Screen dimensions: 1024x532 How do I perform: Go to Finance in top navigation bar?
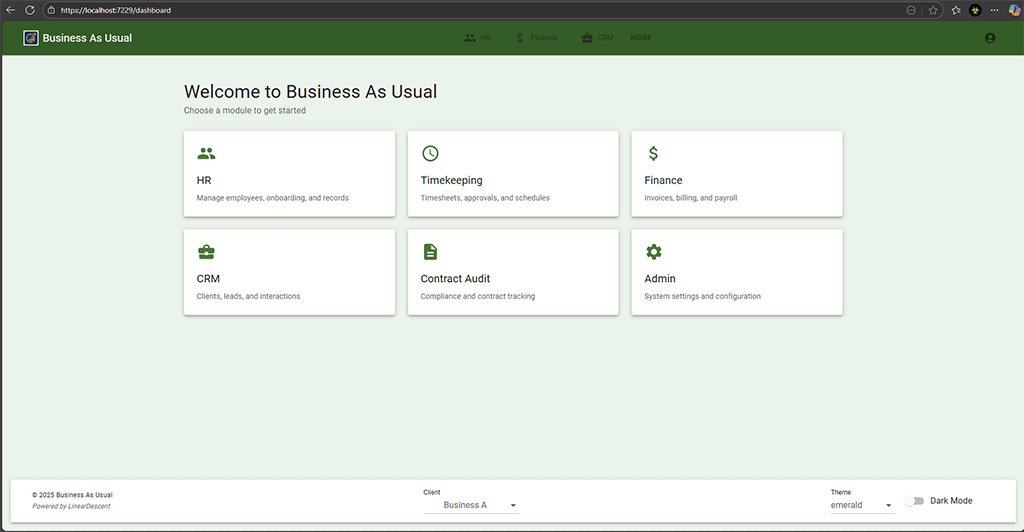pos(536,38)
